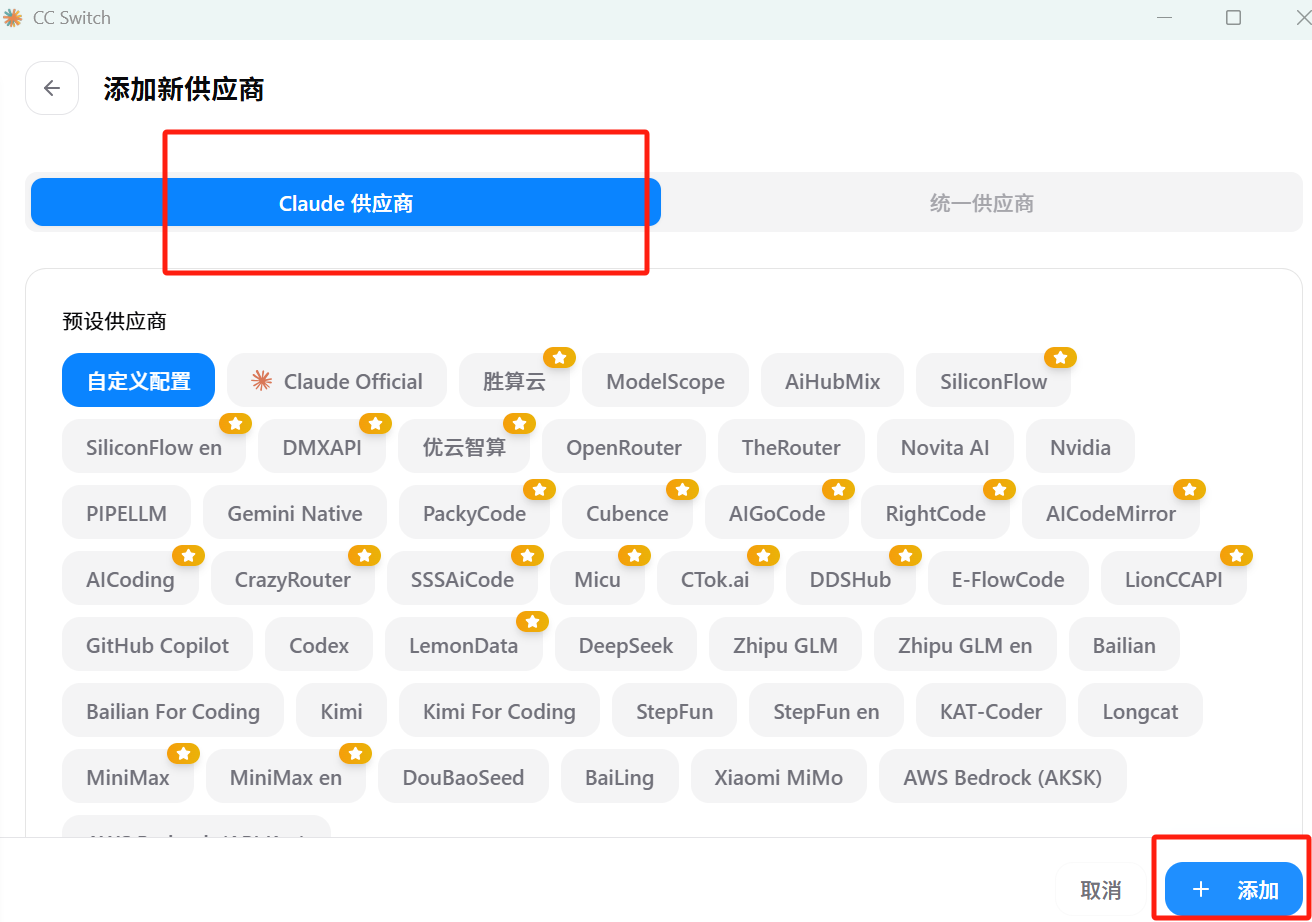Choose the BaiLing provider
This screenshot has height=922, width=1312.
(x=619, y=777)
